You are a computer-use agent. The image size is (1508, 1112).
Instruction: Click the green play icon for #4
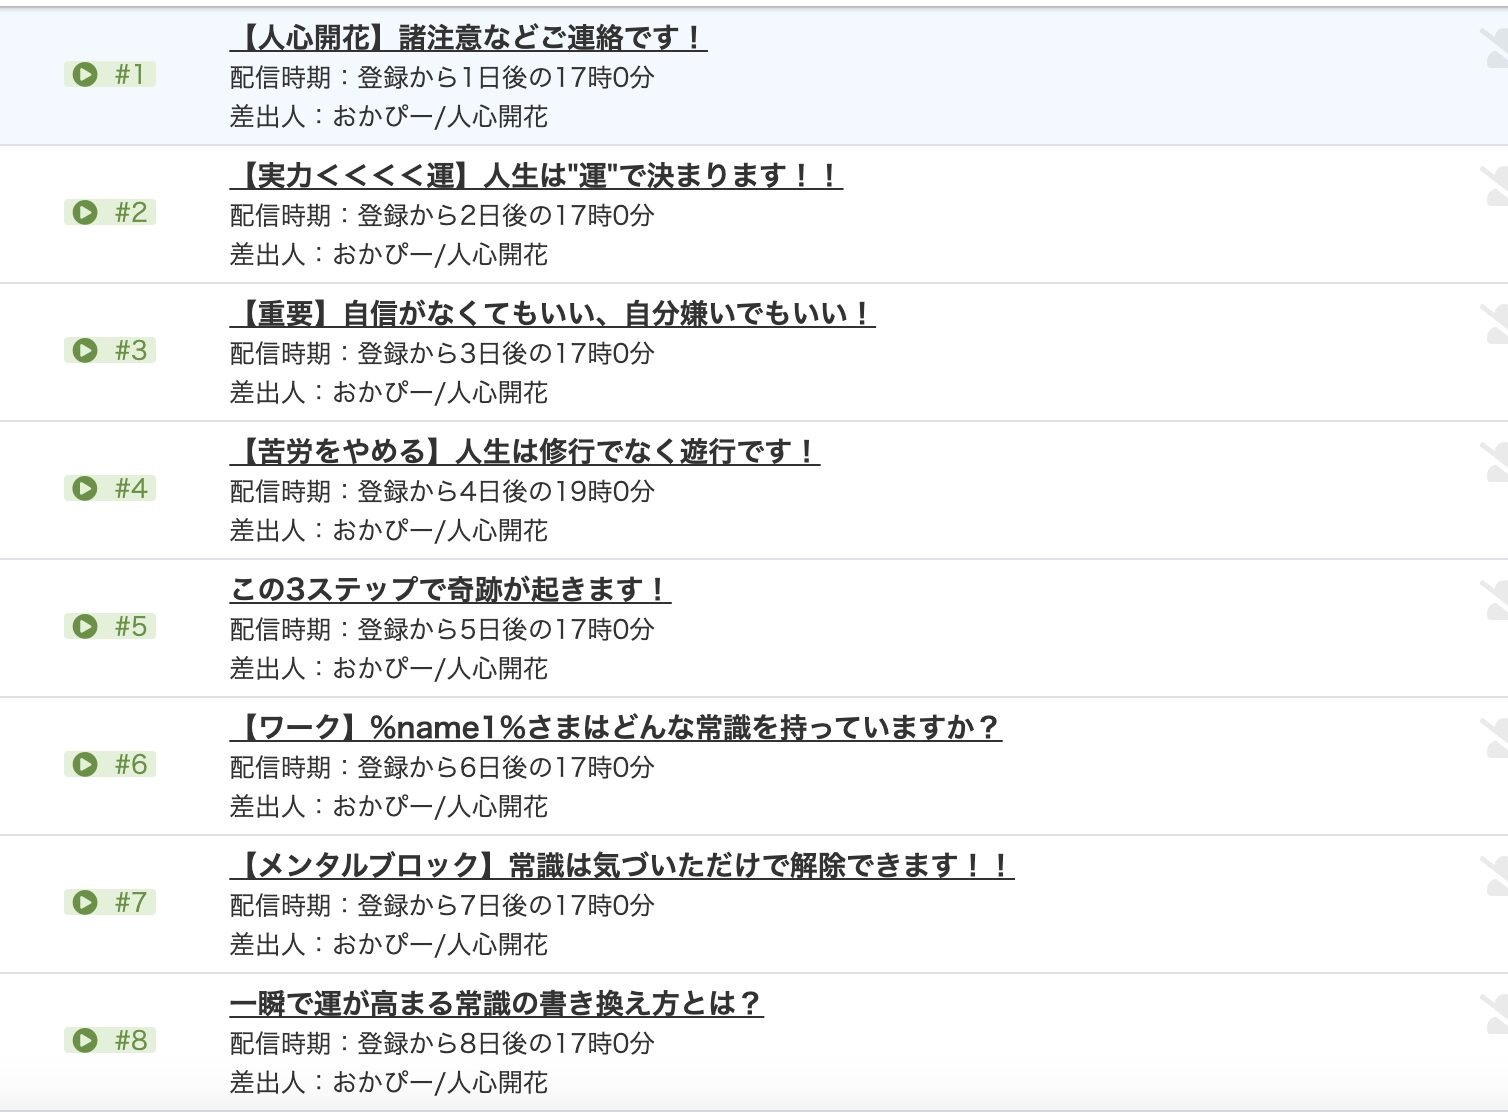(85, 489)
